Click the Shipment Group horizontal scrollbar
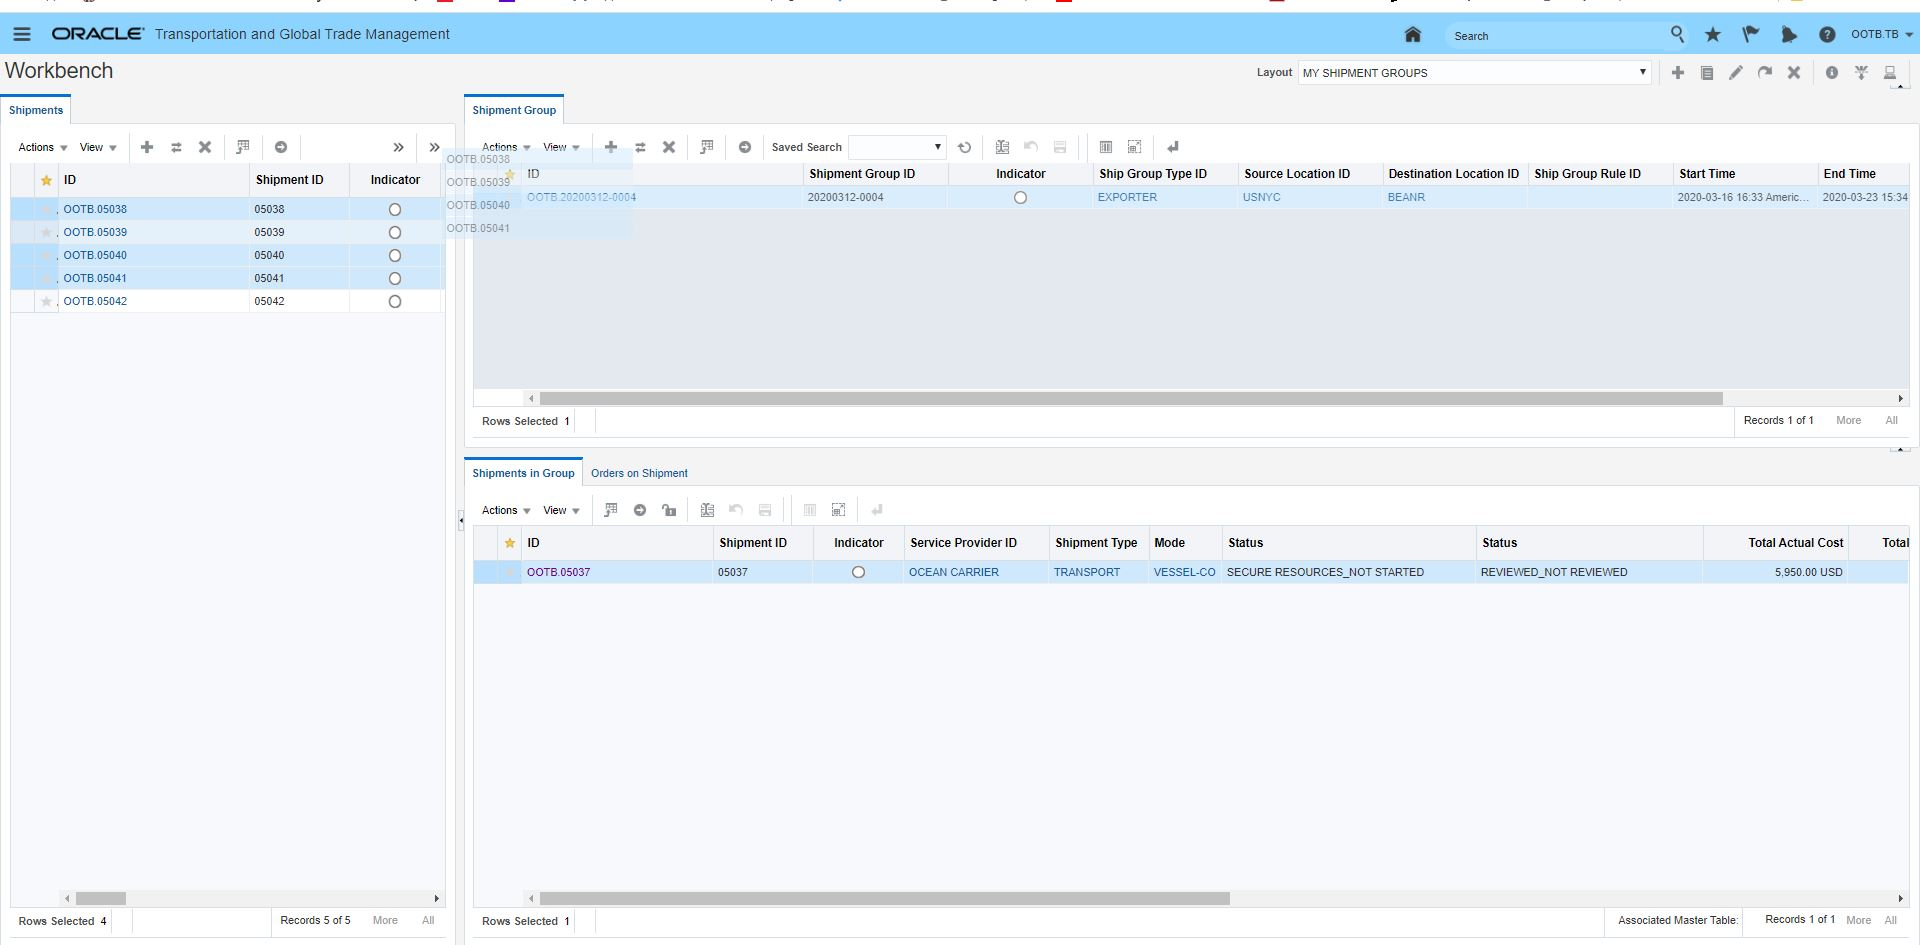 click(x=1130, y=398)
